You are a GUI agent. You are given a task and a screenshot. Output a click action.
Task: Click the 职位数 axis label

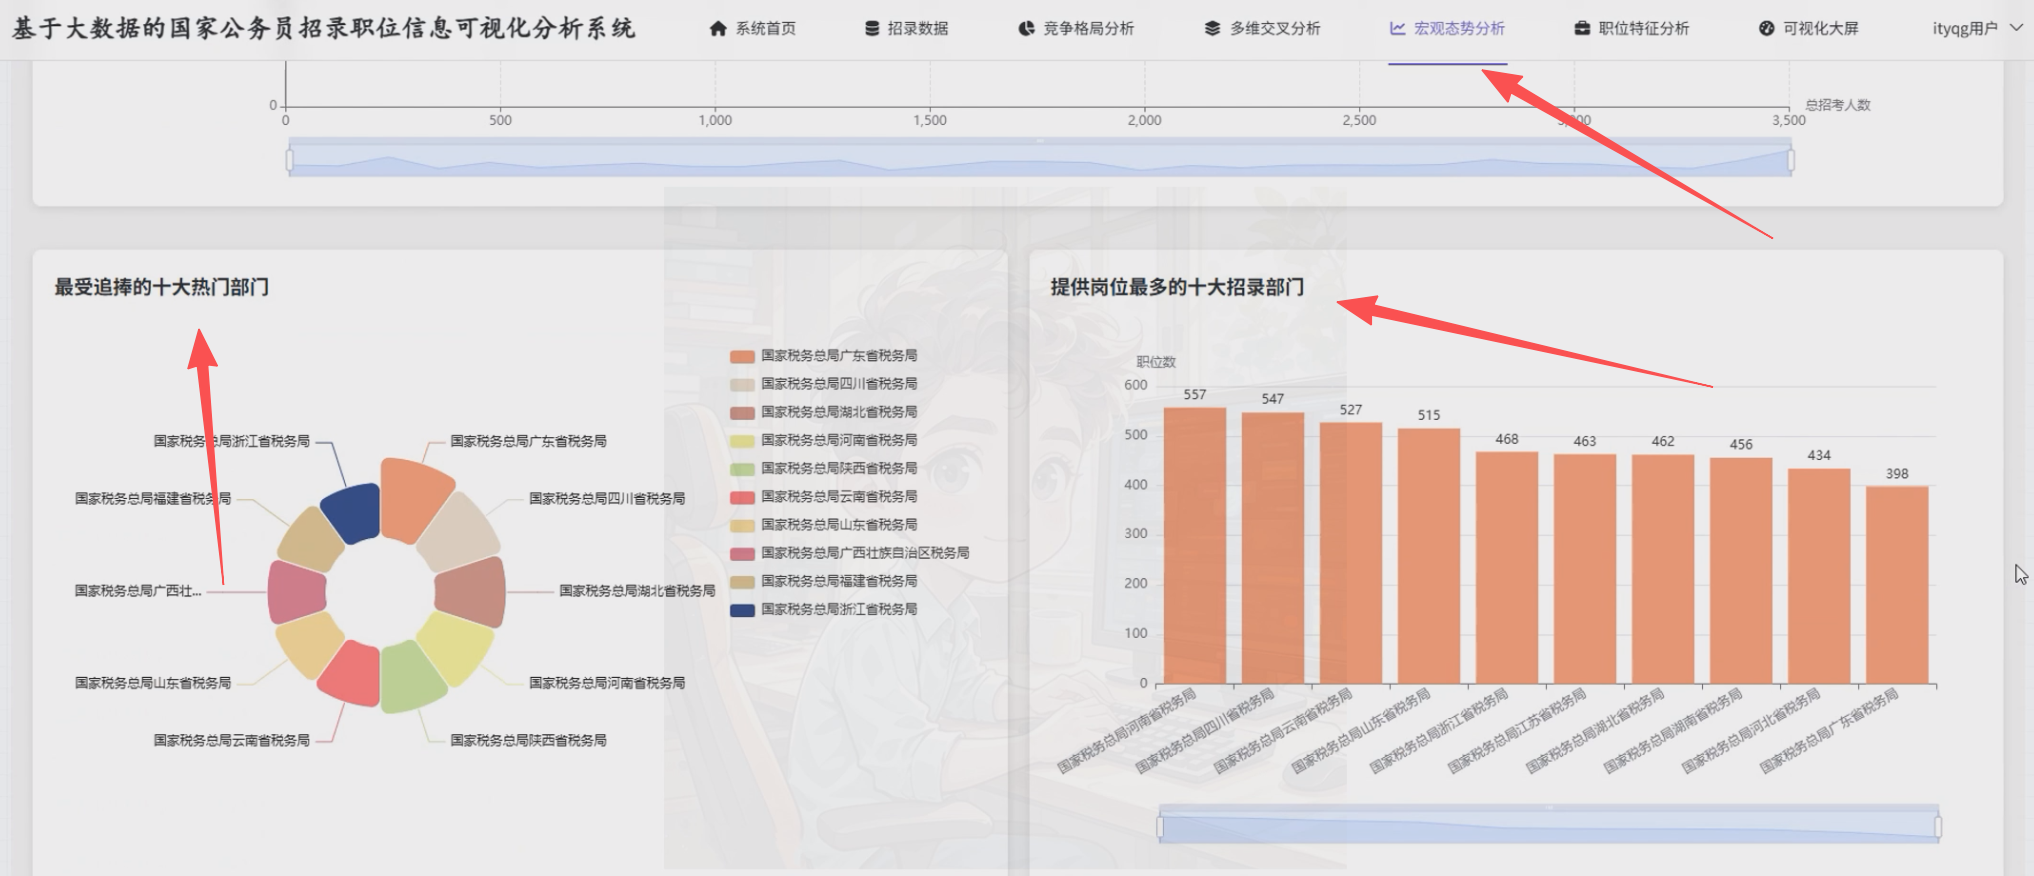[1156, 362]
